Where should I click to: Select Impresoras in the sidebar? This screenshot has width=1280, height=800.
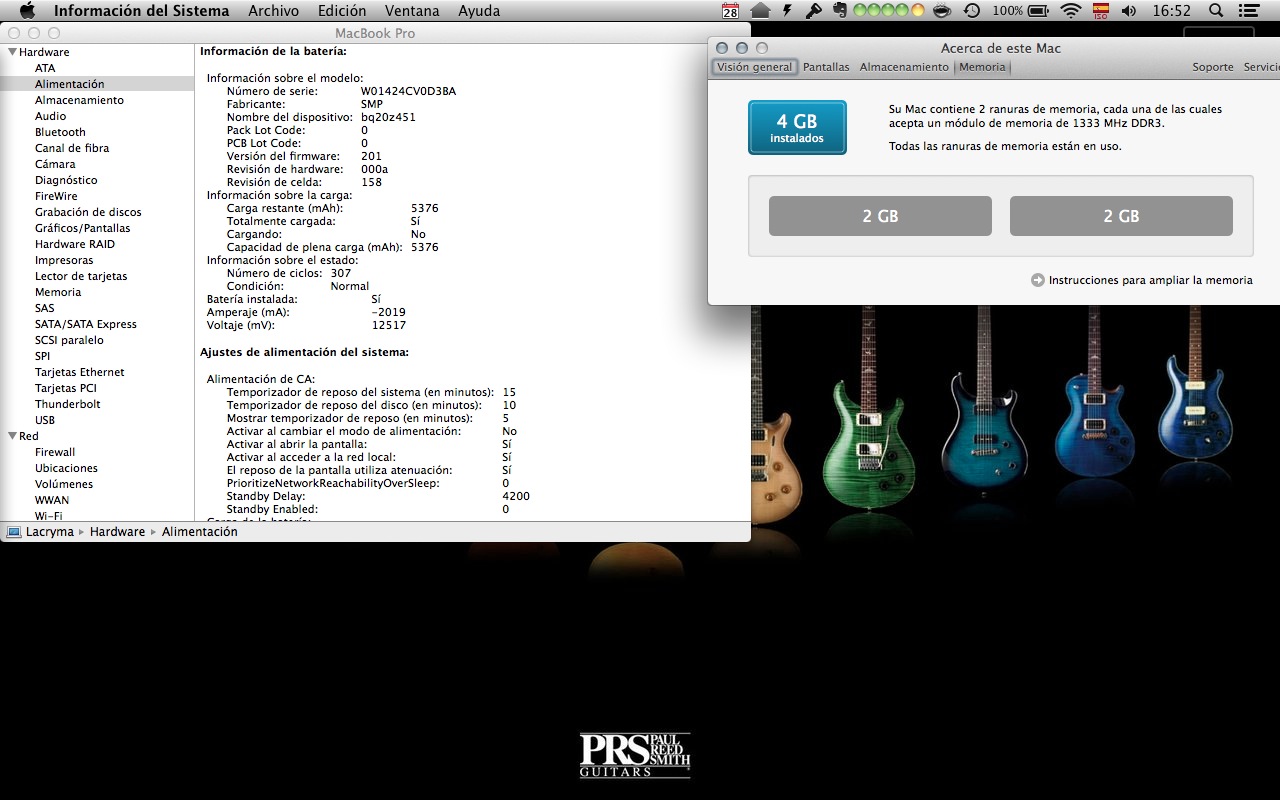click(64, 260)
